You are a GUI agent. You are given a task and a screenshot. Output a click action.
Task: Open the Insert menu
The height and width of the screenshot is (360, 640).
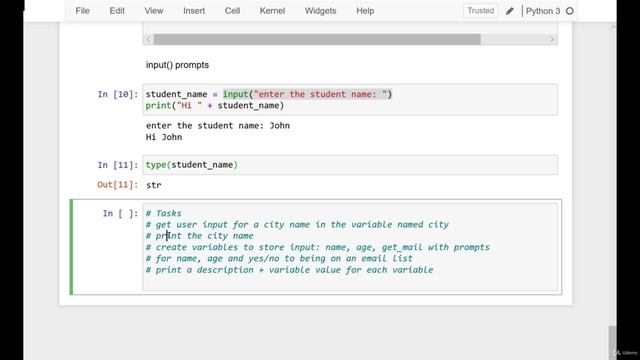(194, 11)
